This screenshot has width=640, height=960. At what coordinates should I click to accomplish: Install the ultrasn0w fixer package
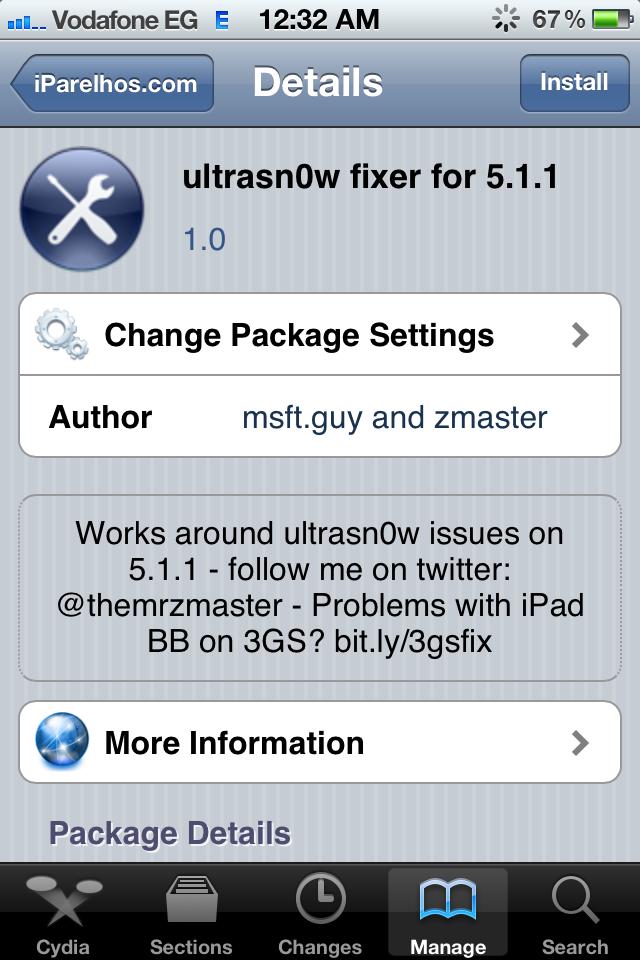574,83
